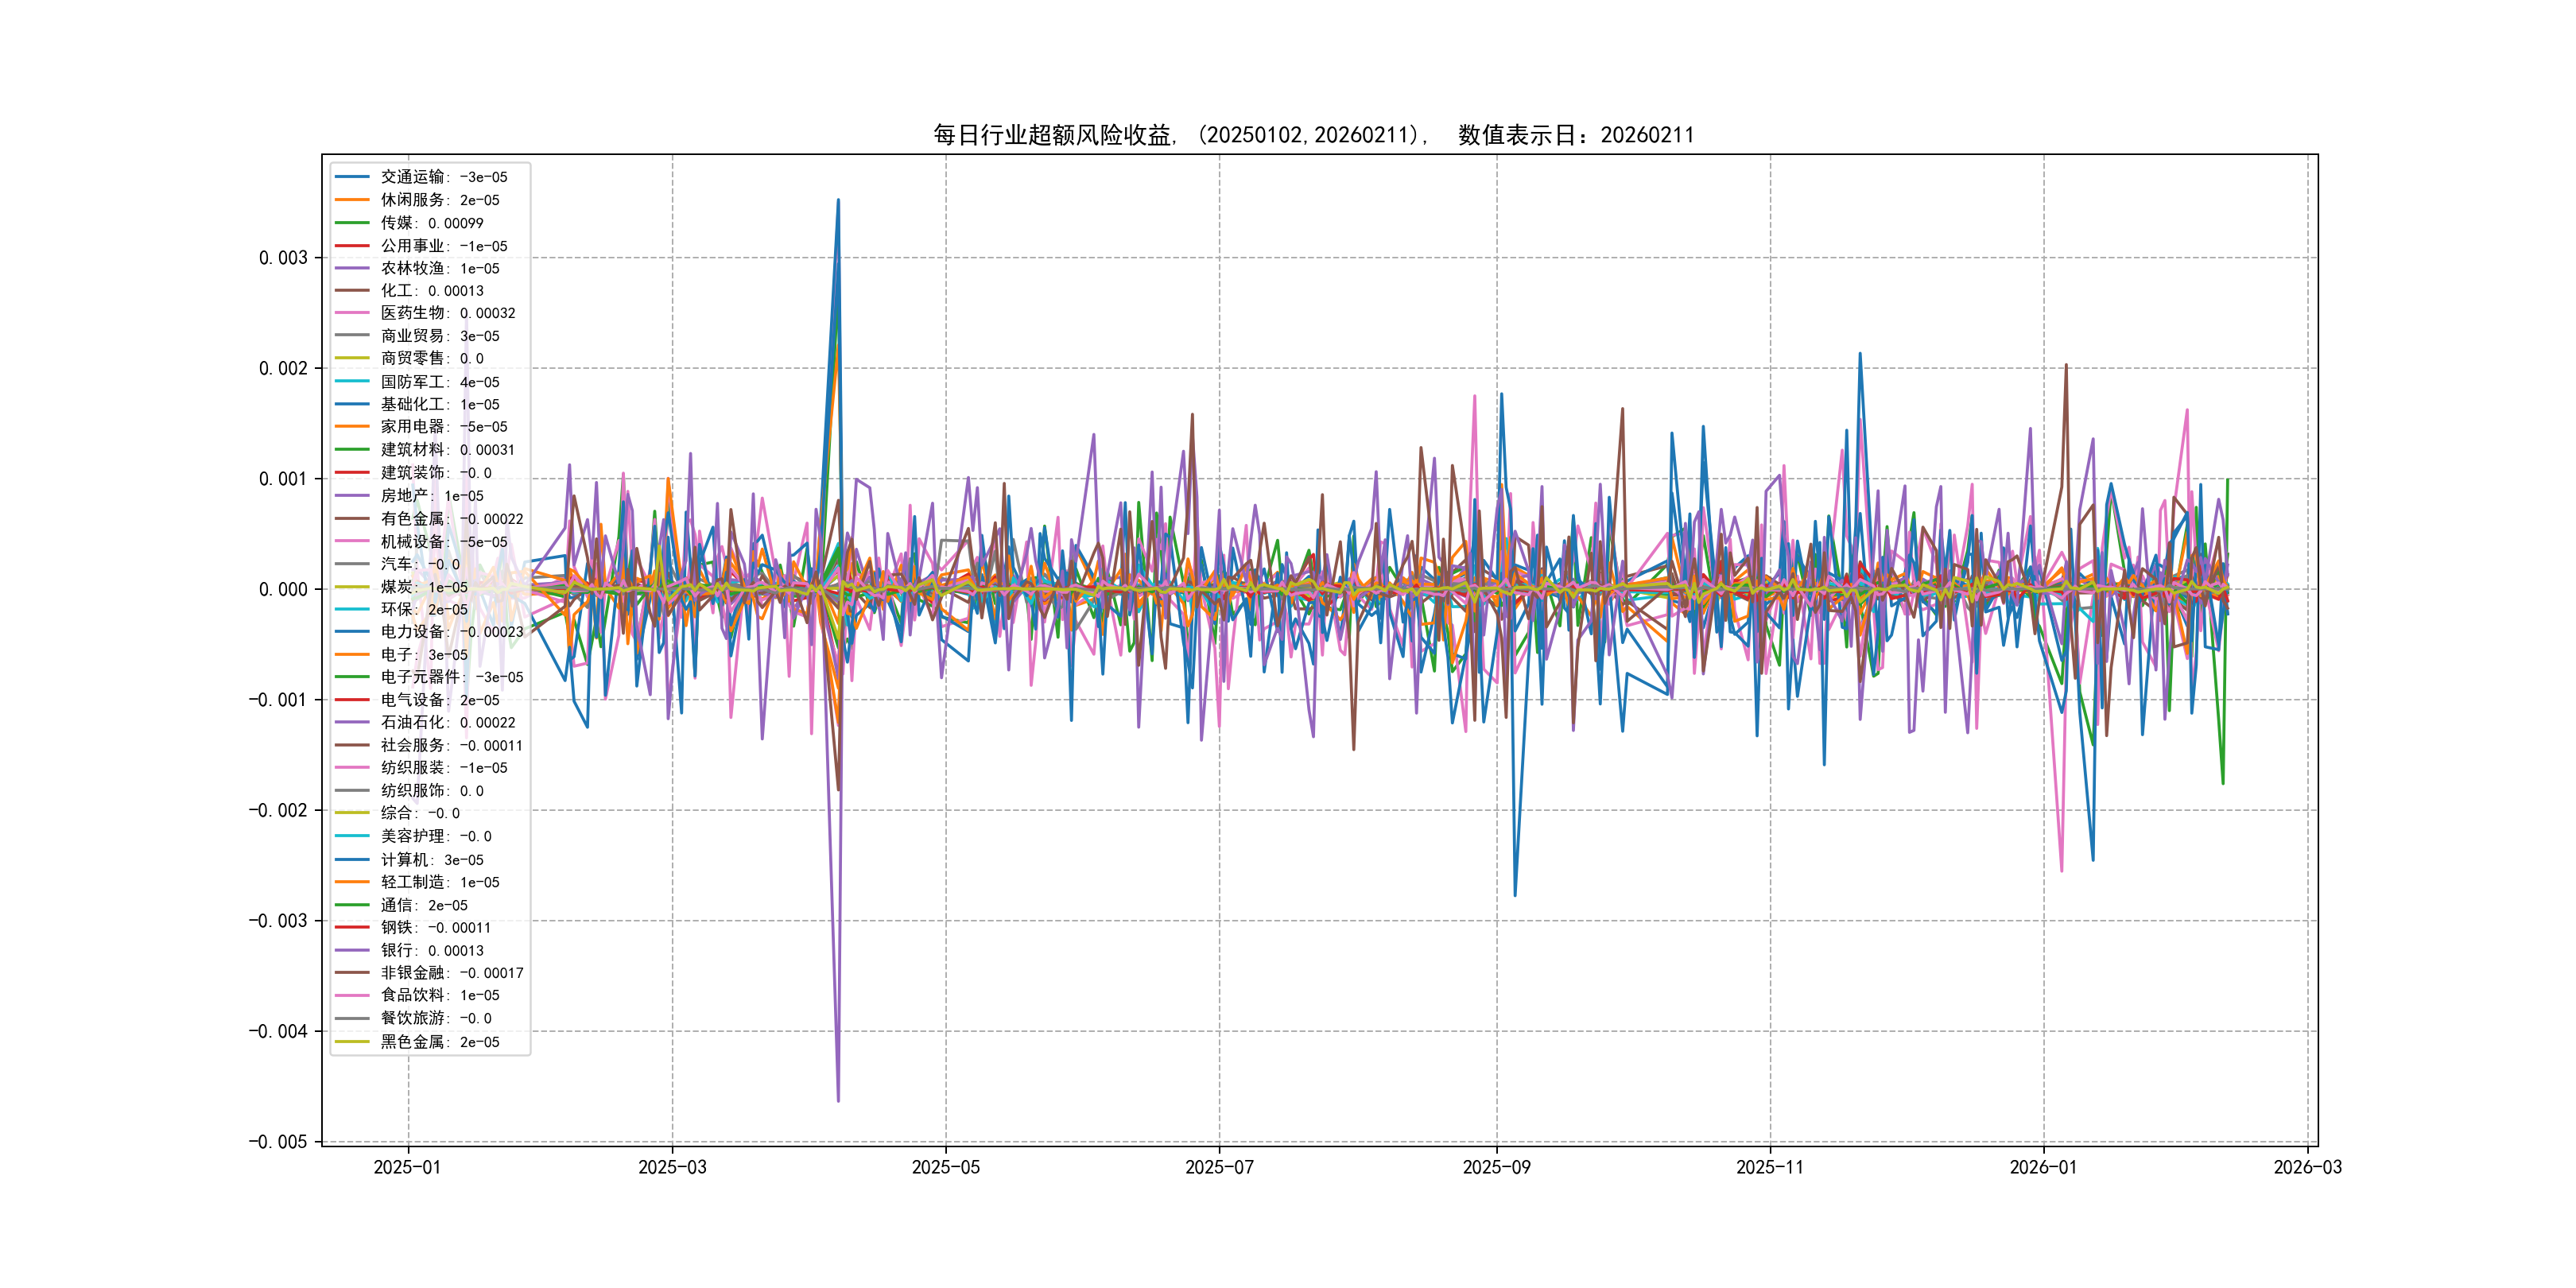Click the 食品饮料 legend line swatch
This screenshot has height=1288, width=2576.
point(352,995)
